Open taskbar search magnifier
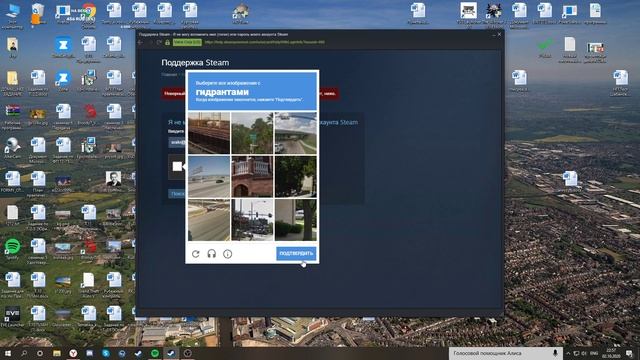Viewport: 640px width, 360px height. (x=24, y=353)
